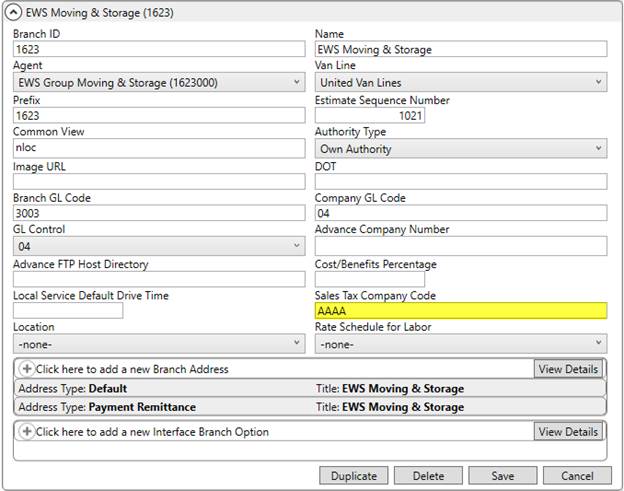The width and height of the screenshot is (624, 491).
Task: Focus the Estimate Sequence Number field
Action: (x=370, y=116)
